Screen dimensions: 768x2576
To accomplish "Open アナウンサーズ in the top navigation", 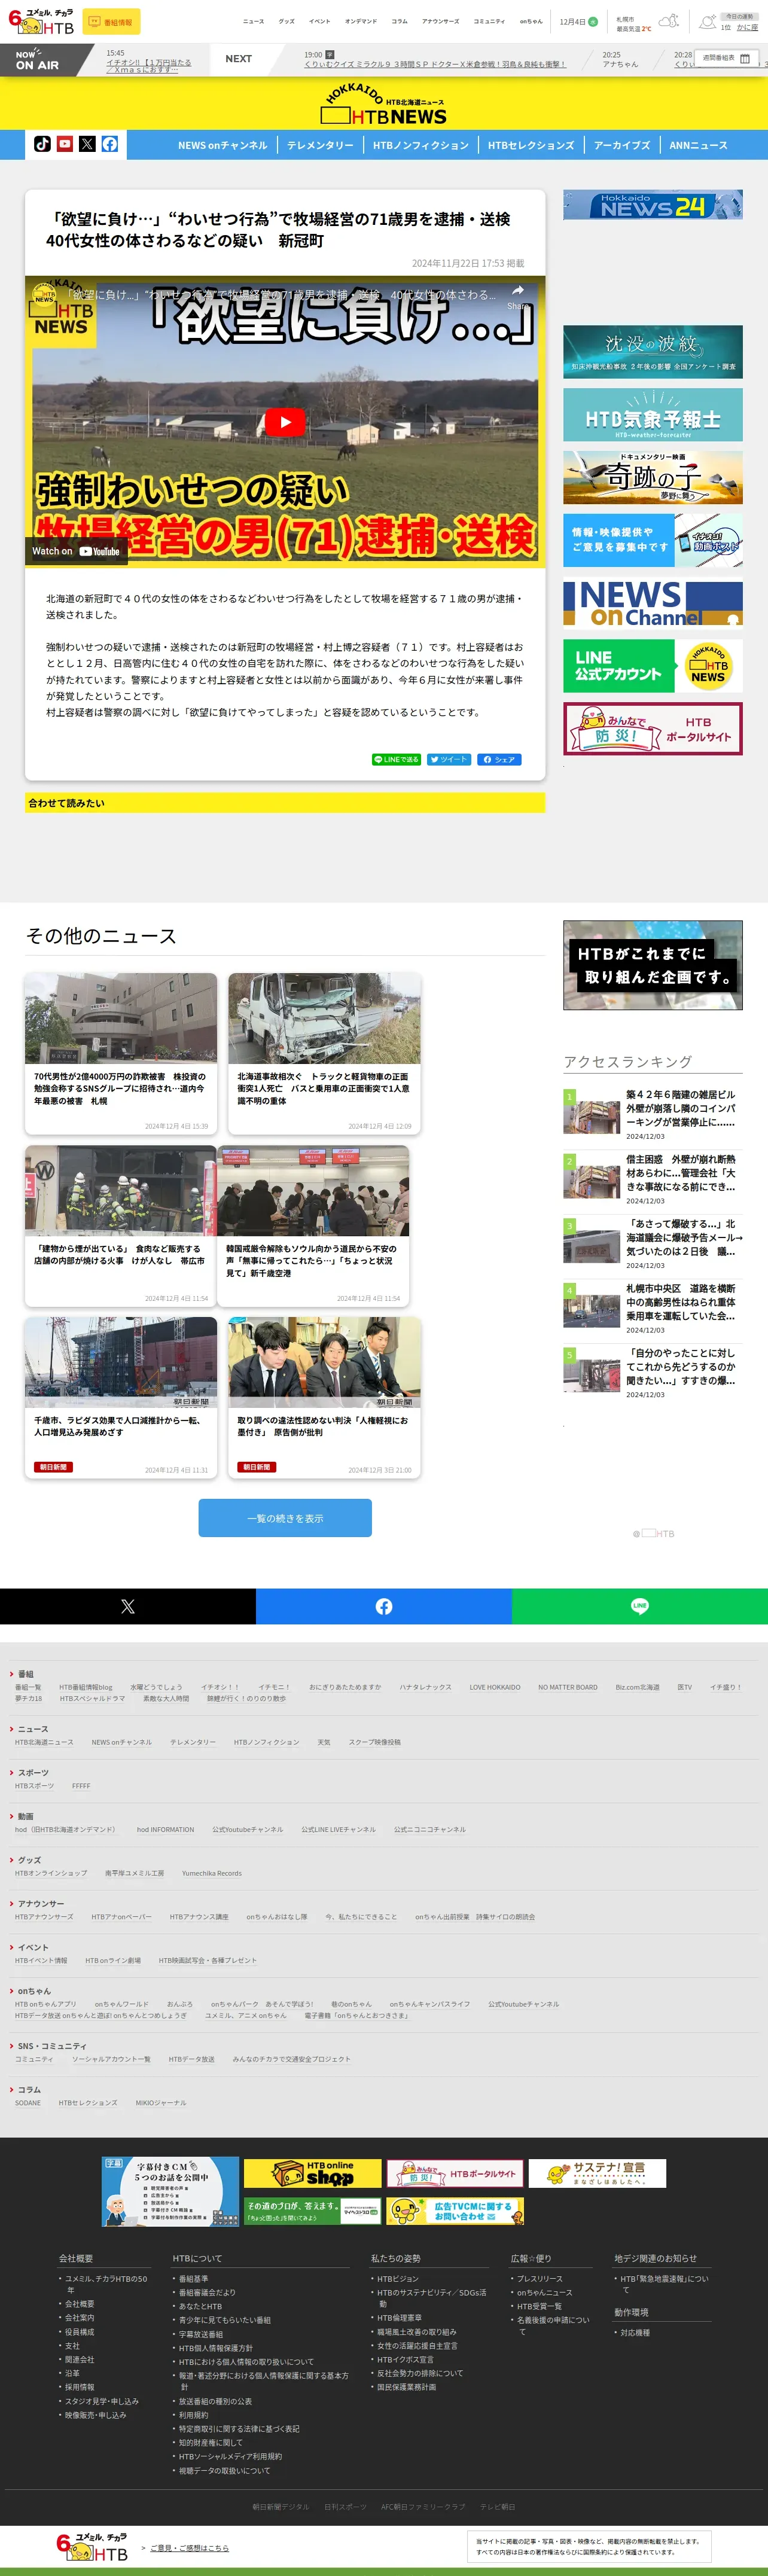I will point(440,21).
